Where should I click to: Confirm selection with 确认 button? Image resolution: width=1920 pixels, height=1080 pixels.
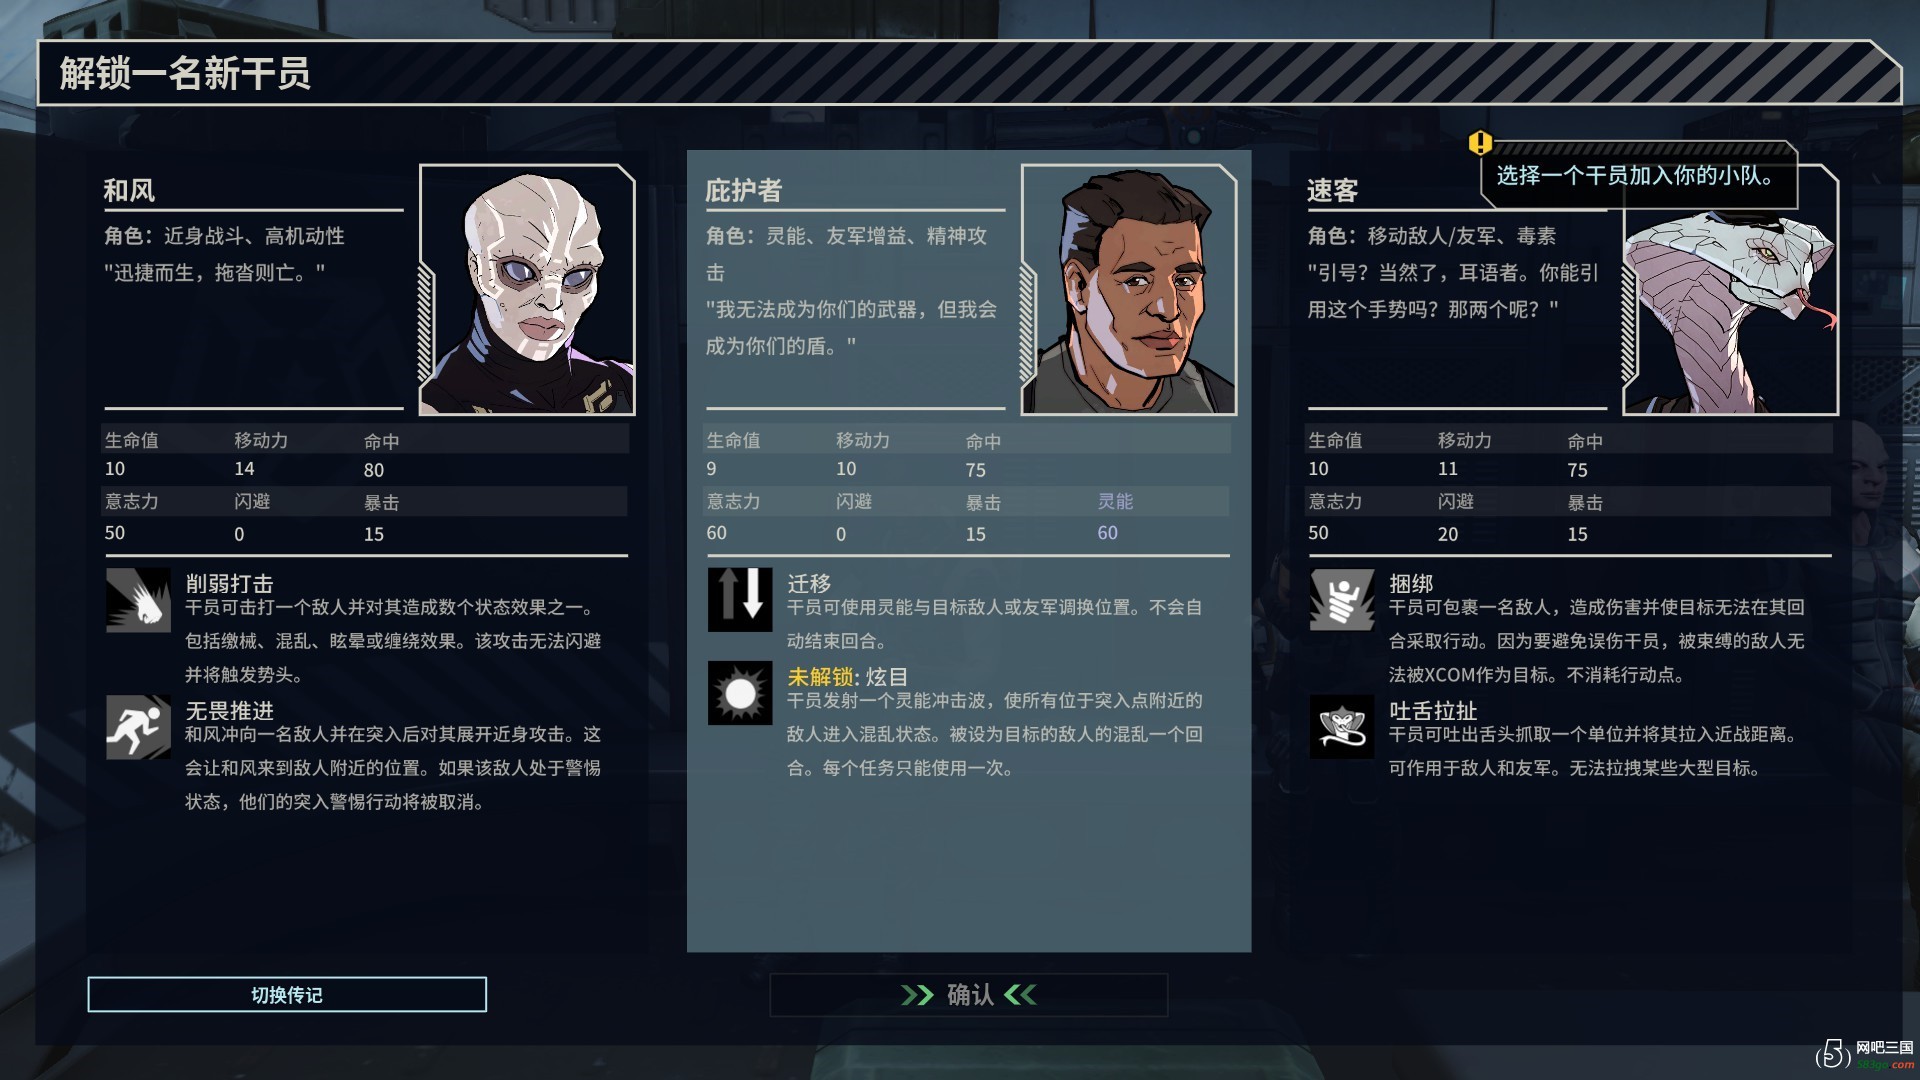pyautogui.click(x=969, y=995)
